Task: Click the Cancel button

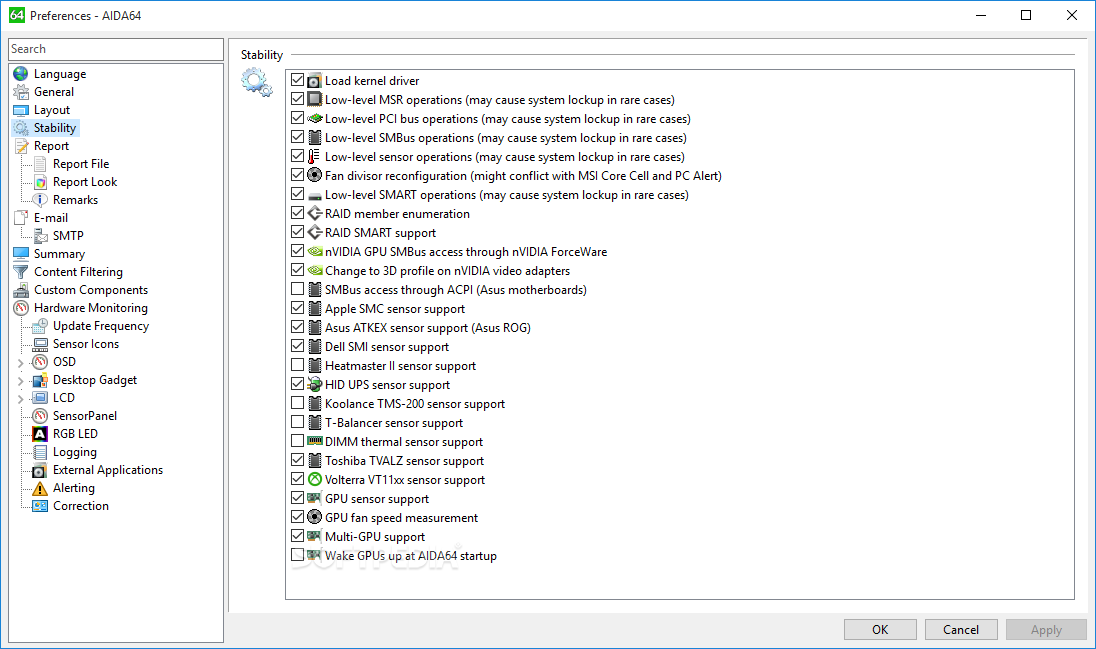Action: click(x=961, y=629)
